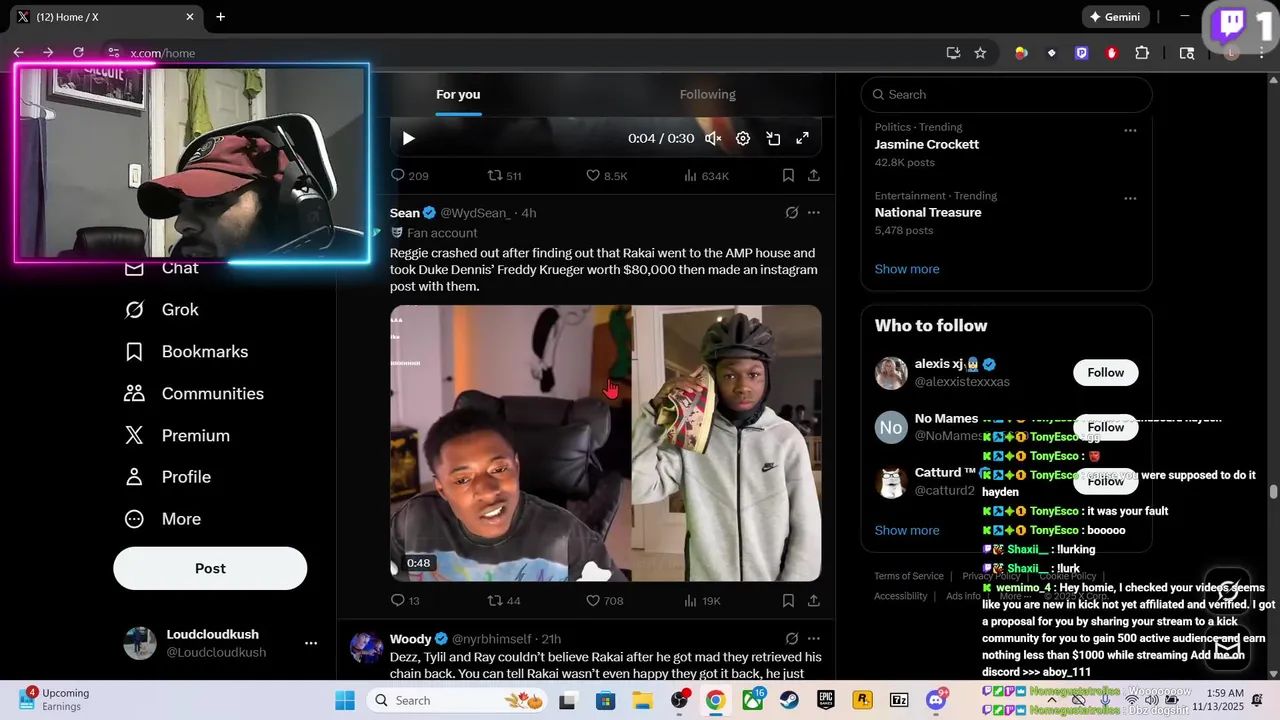Open Loudcloudkush account menu dots
Viewport: 1280px width, 720px height.
pyautogui.click(x=311, y=643)
